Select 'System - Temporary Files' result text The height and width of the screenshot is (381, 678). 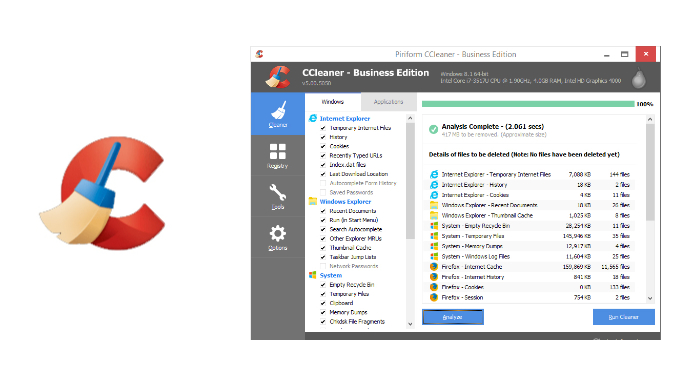(x=473, y=236)
